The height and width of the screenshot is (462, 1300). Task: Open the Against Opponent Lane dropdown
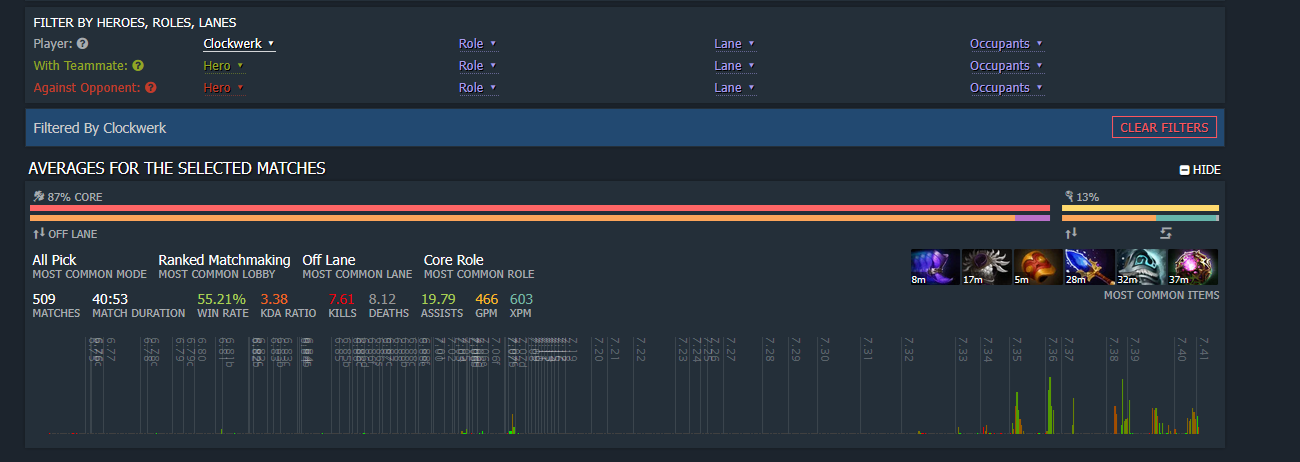pyautogui.click(x=734, y=87)
